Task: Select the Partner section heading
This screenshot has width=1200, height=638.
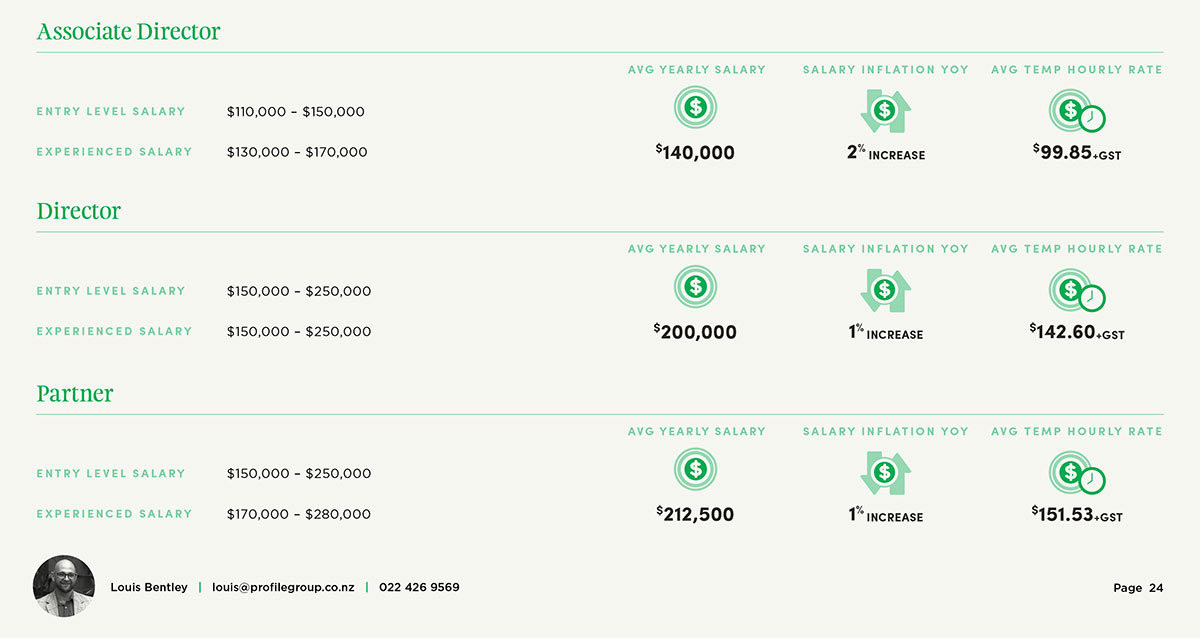Action: pos(75,394)
